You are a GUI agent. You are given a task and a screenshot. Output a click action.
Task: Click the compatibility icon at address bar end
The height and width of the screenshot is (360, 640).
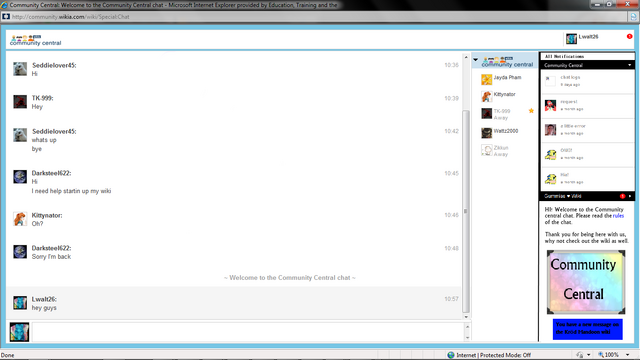(633, 17)
